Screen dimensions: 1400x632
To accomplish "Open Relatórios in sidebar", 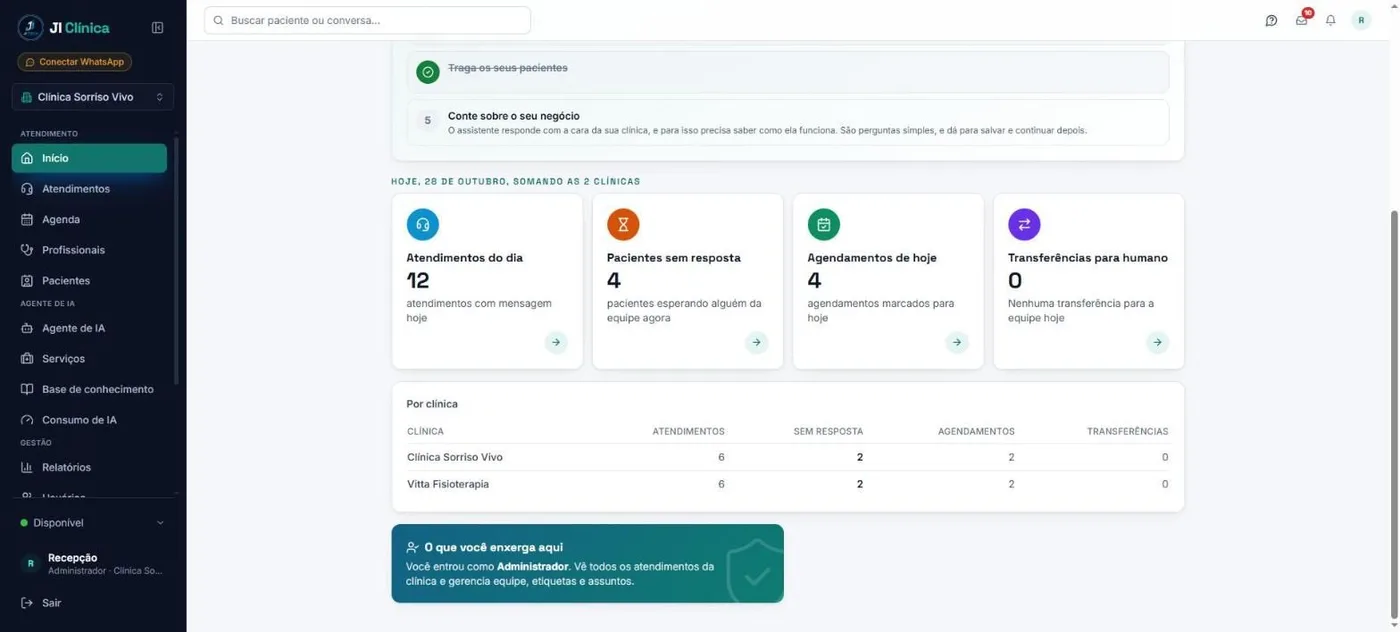I will [x=89, y=467].
